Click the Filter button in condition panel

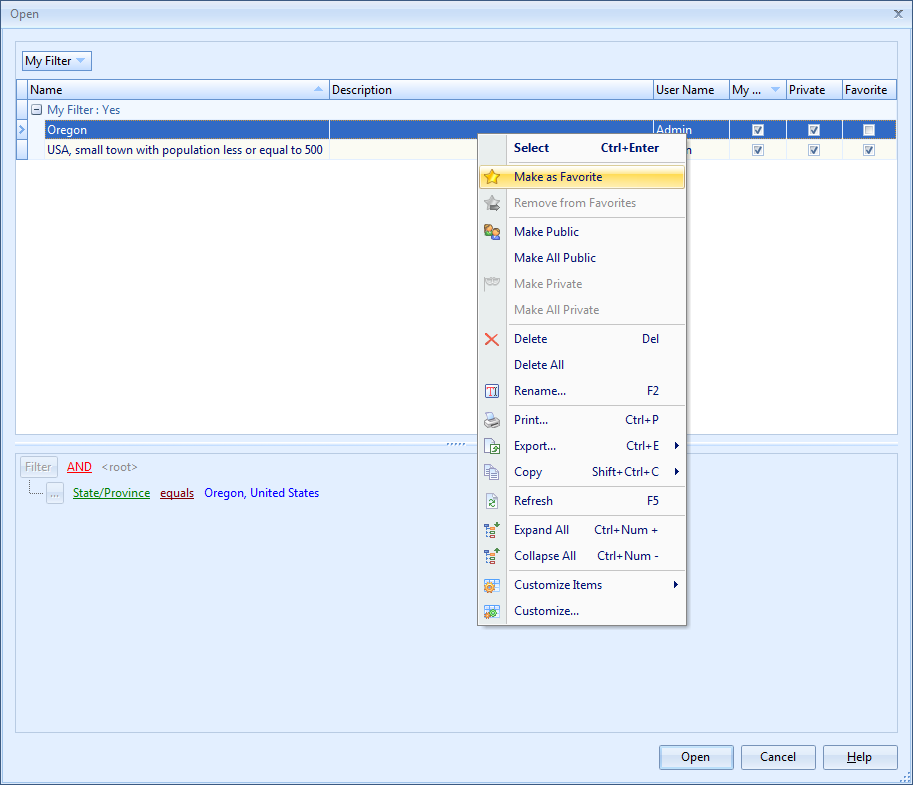(38, 467)
